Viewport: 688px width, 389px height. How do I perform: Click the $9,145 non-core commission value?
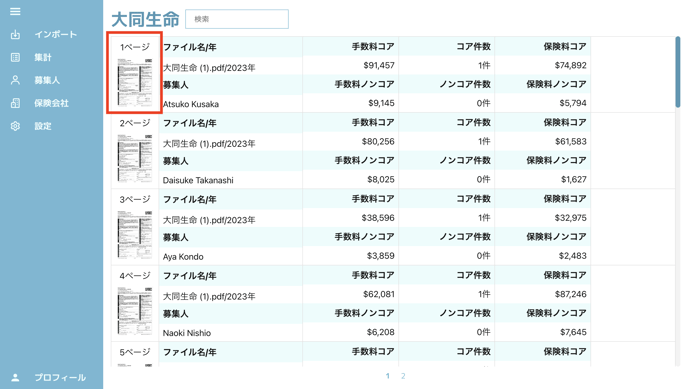[381, 103]
